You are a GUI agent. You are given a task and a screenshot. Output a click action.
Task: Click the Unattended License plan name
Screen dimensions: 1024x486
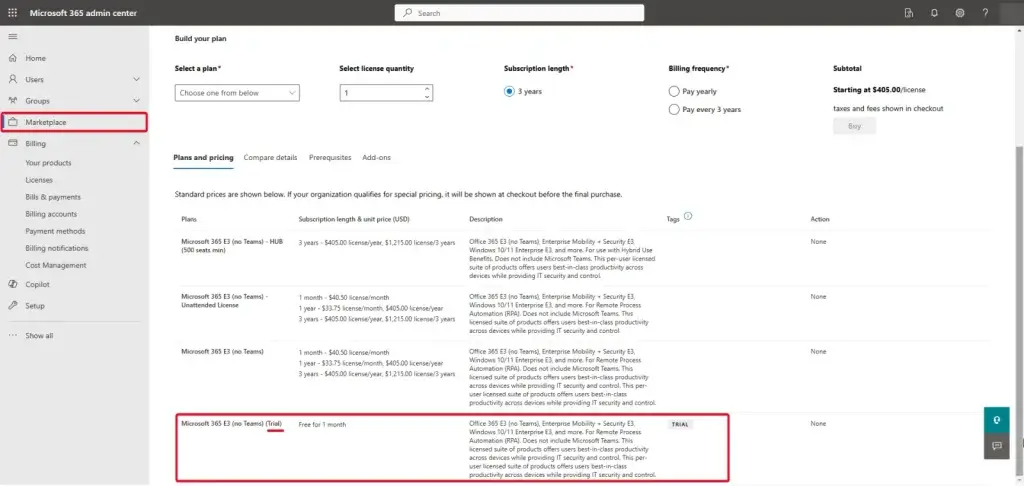tap(224, 300)
